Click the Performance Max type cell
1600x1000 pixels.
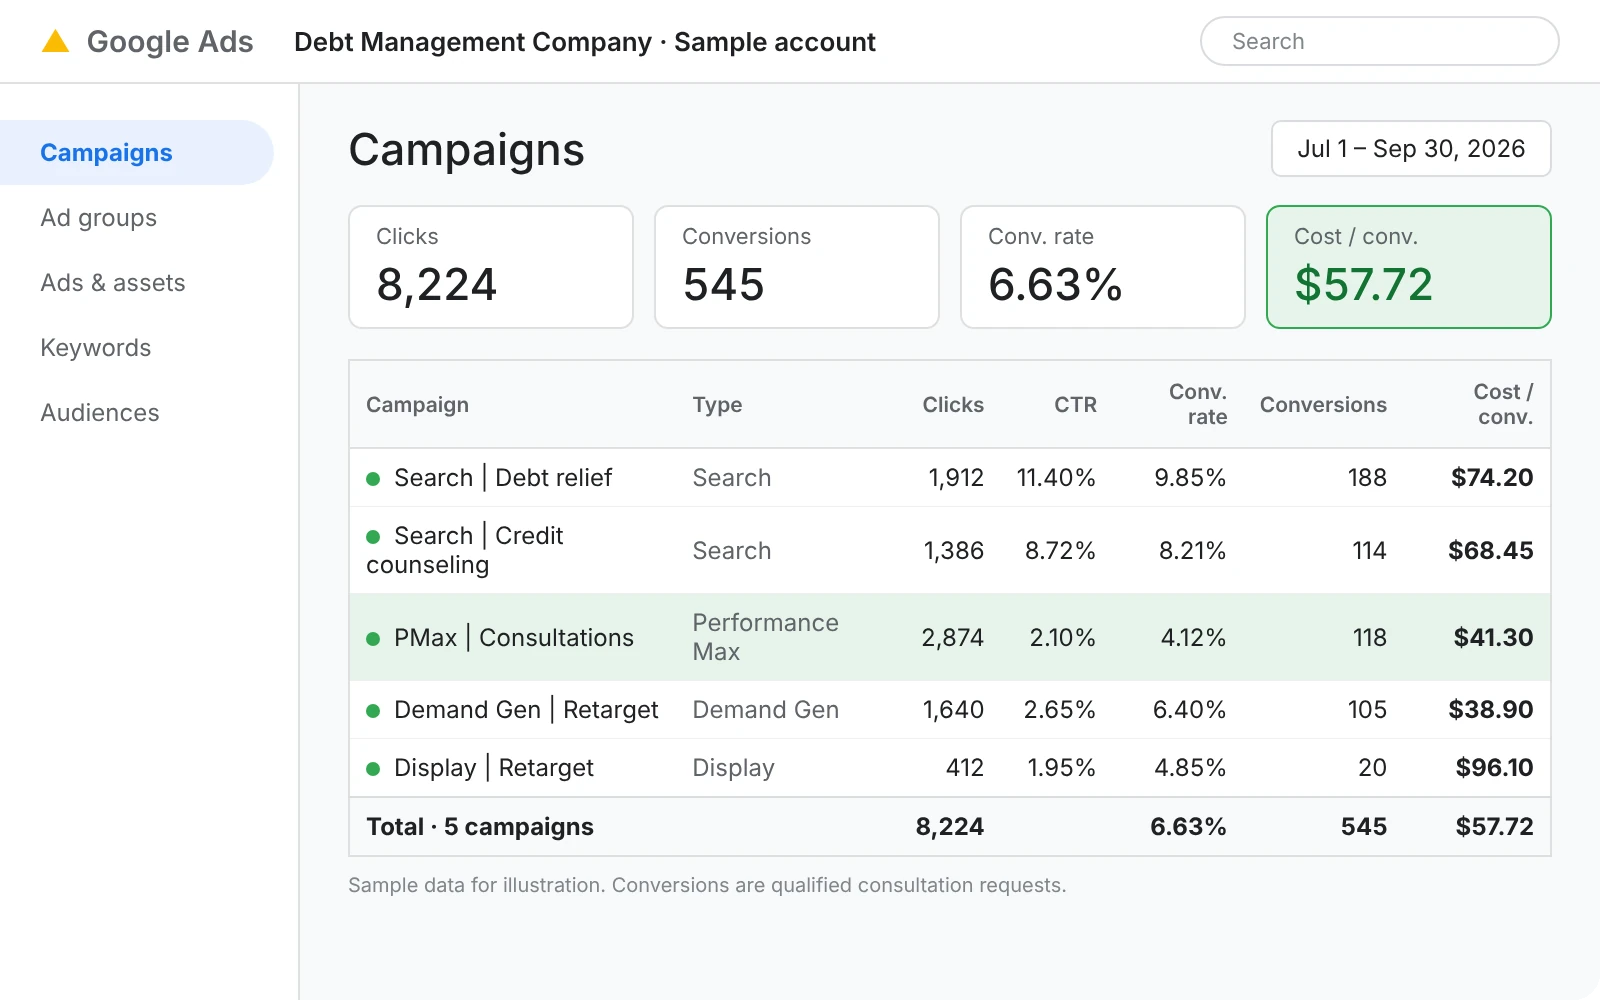766,637
